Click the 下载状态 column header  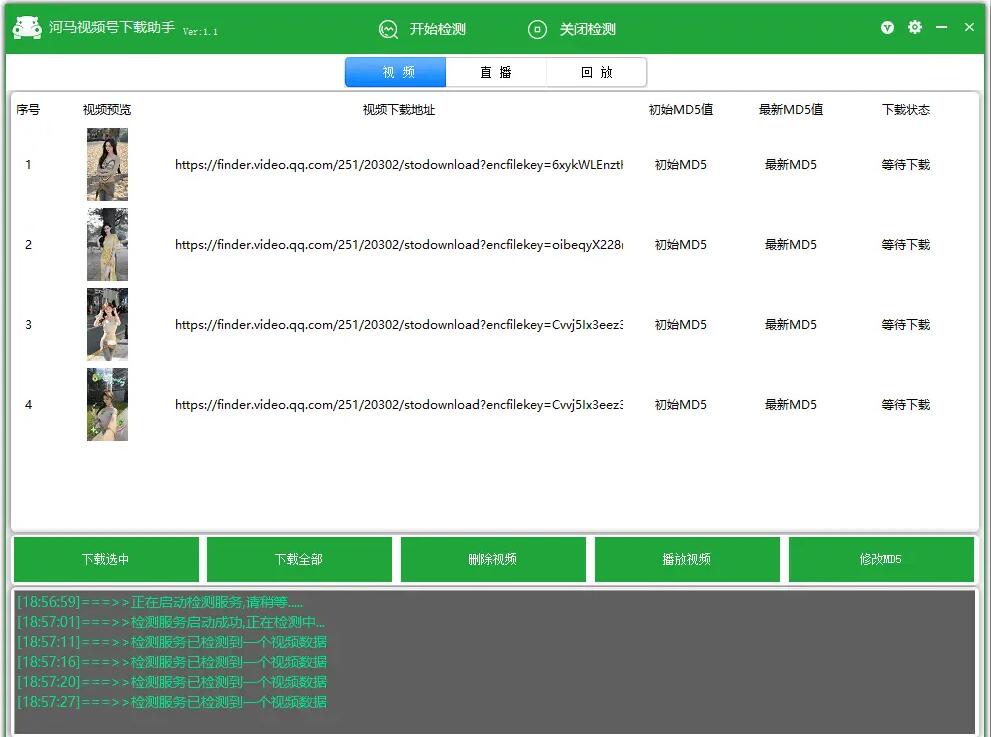click(906, 109)
